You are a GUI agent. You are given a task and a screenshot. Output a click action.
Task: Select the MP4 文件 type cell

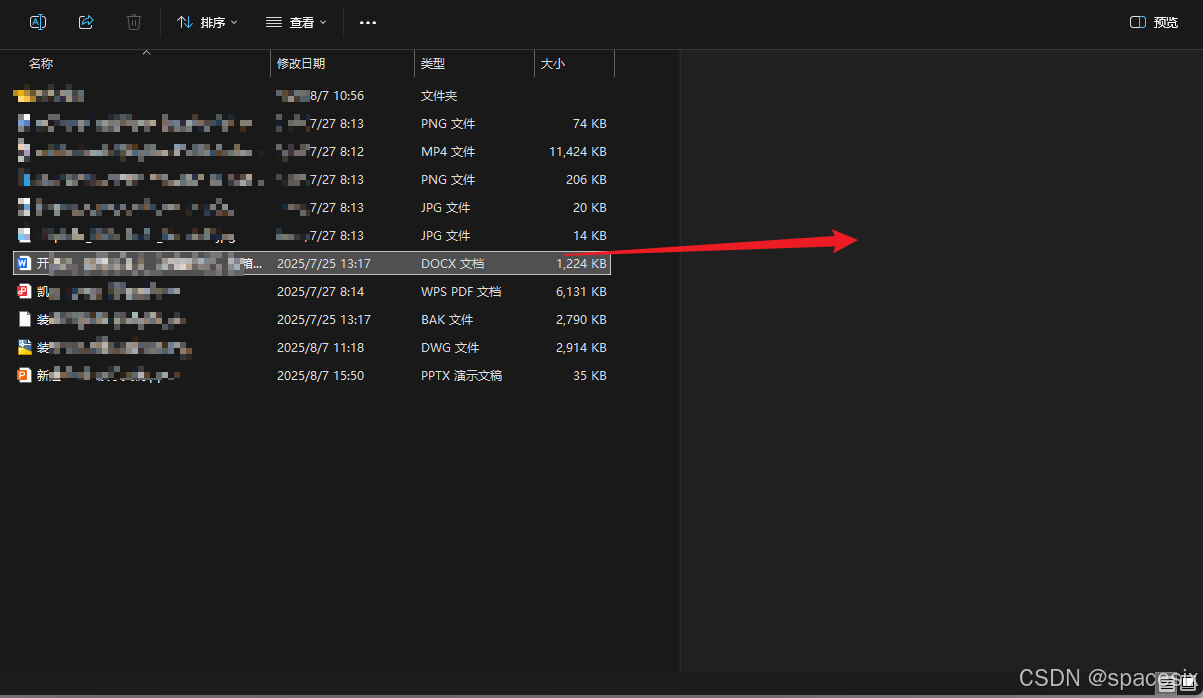coord(448,152)
